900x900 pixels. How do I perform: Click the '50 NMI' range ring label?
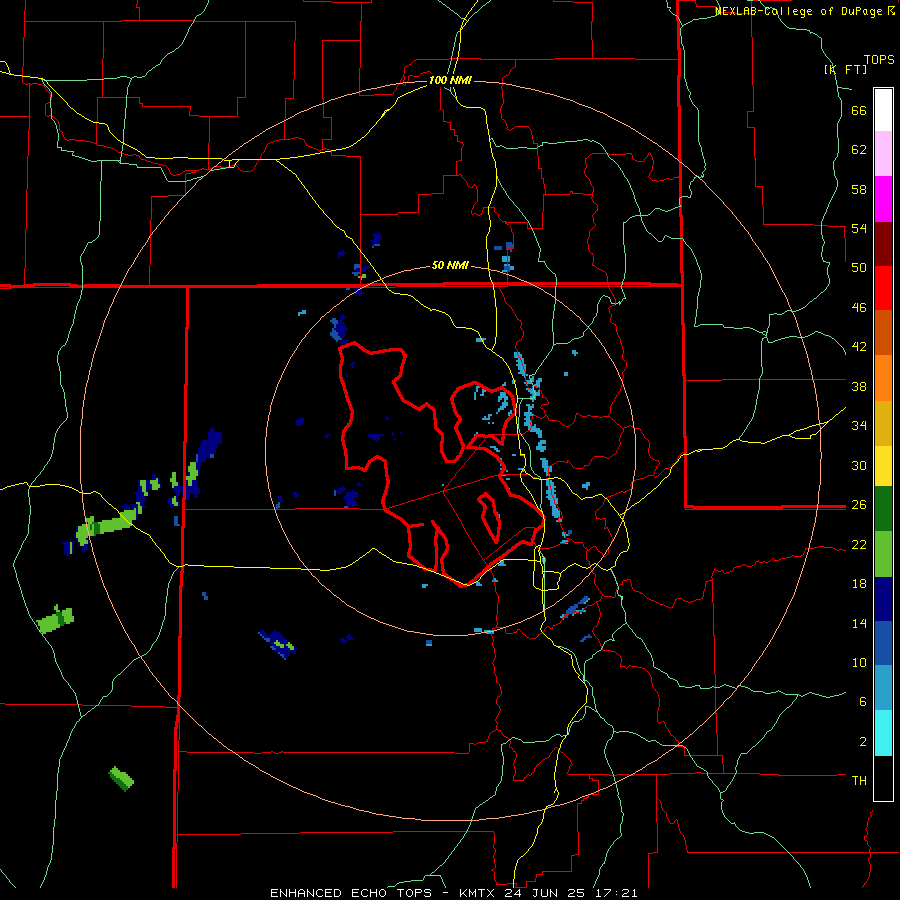[x=450, y=265]
